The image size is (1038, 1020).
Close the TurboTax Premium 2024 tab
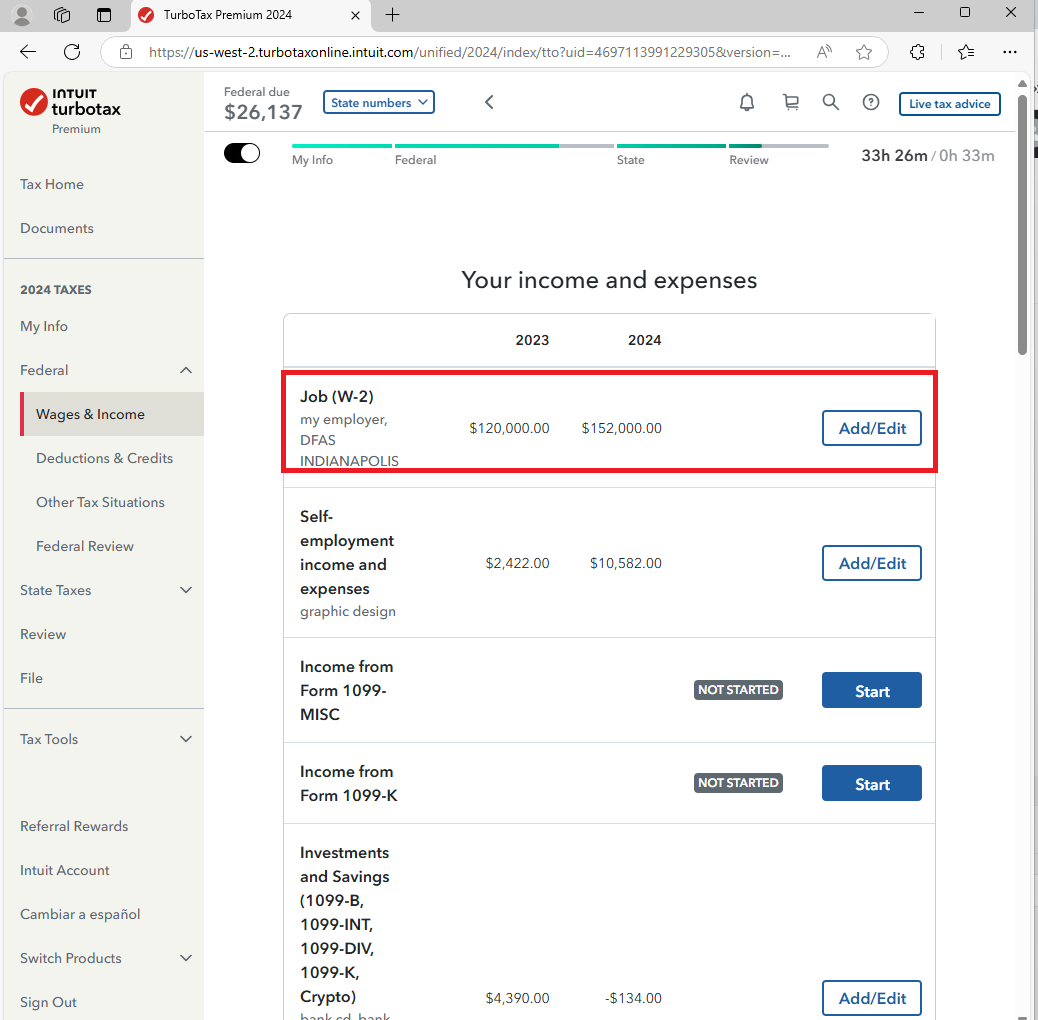tap(355, 15)
